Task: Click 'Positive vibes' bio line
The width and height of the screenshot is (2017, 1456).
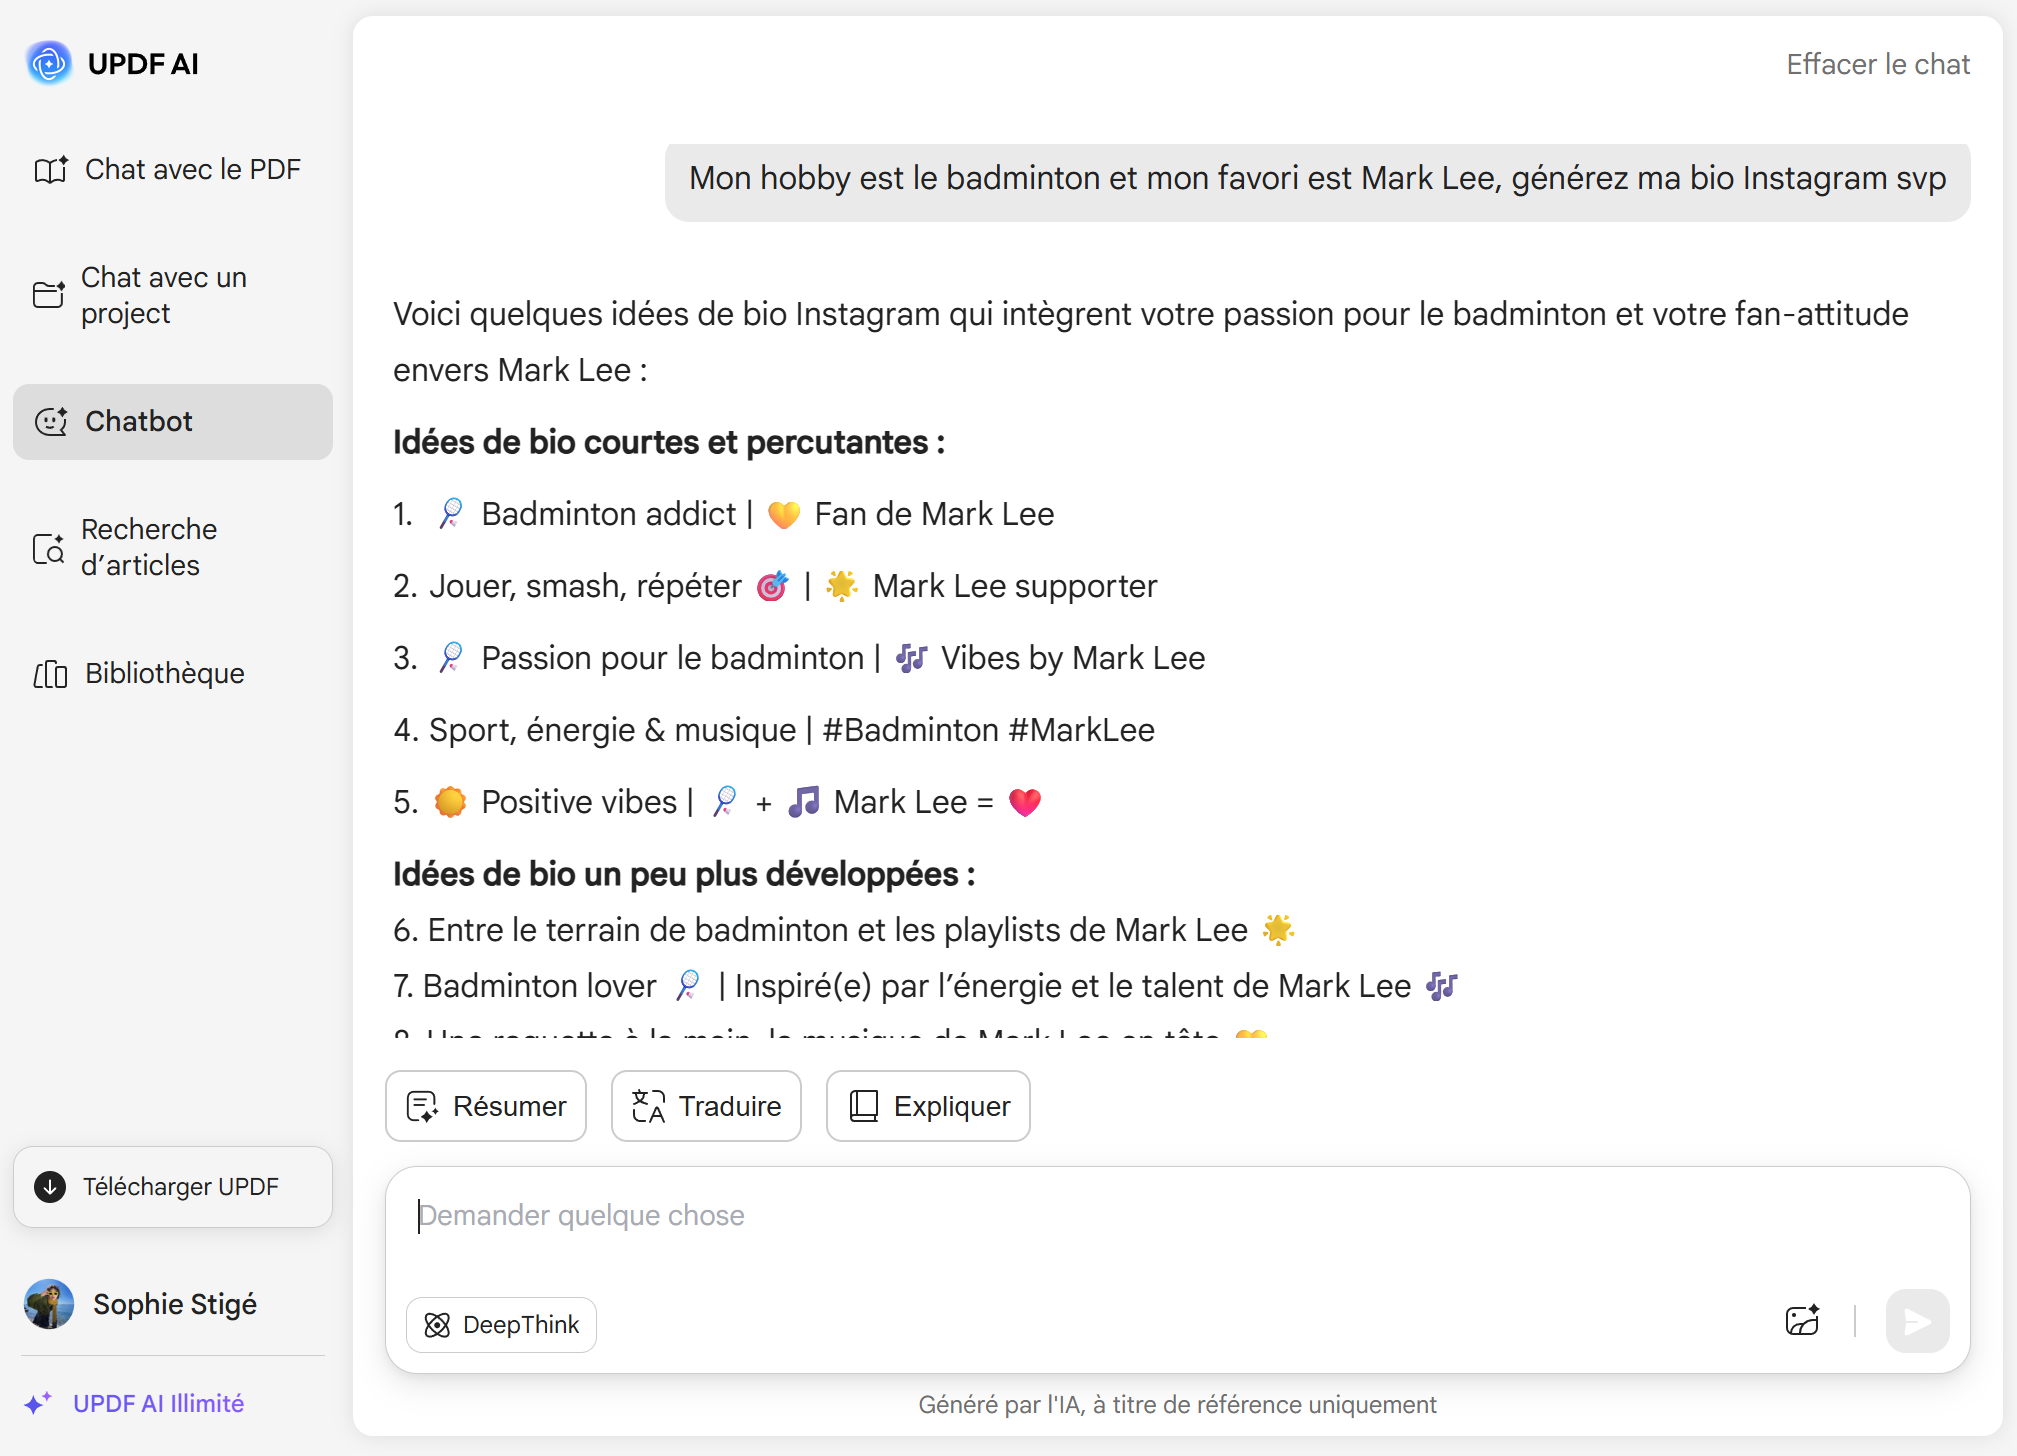Action: pyautogui.click(x=718, y=802)
